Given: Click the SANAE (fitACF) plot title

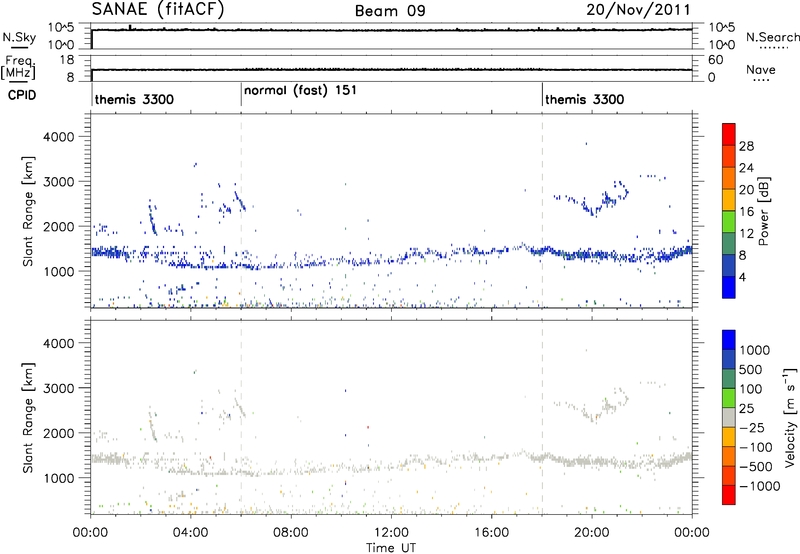Looking at the screenshot, I should point(158,9).
